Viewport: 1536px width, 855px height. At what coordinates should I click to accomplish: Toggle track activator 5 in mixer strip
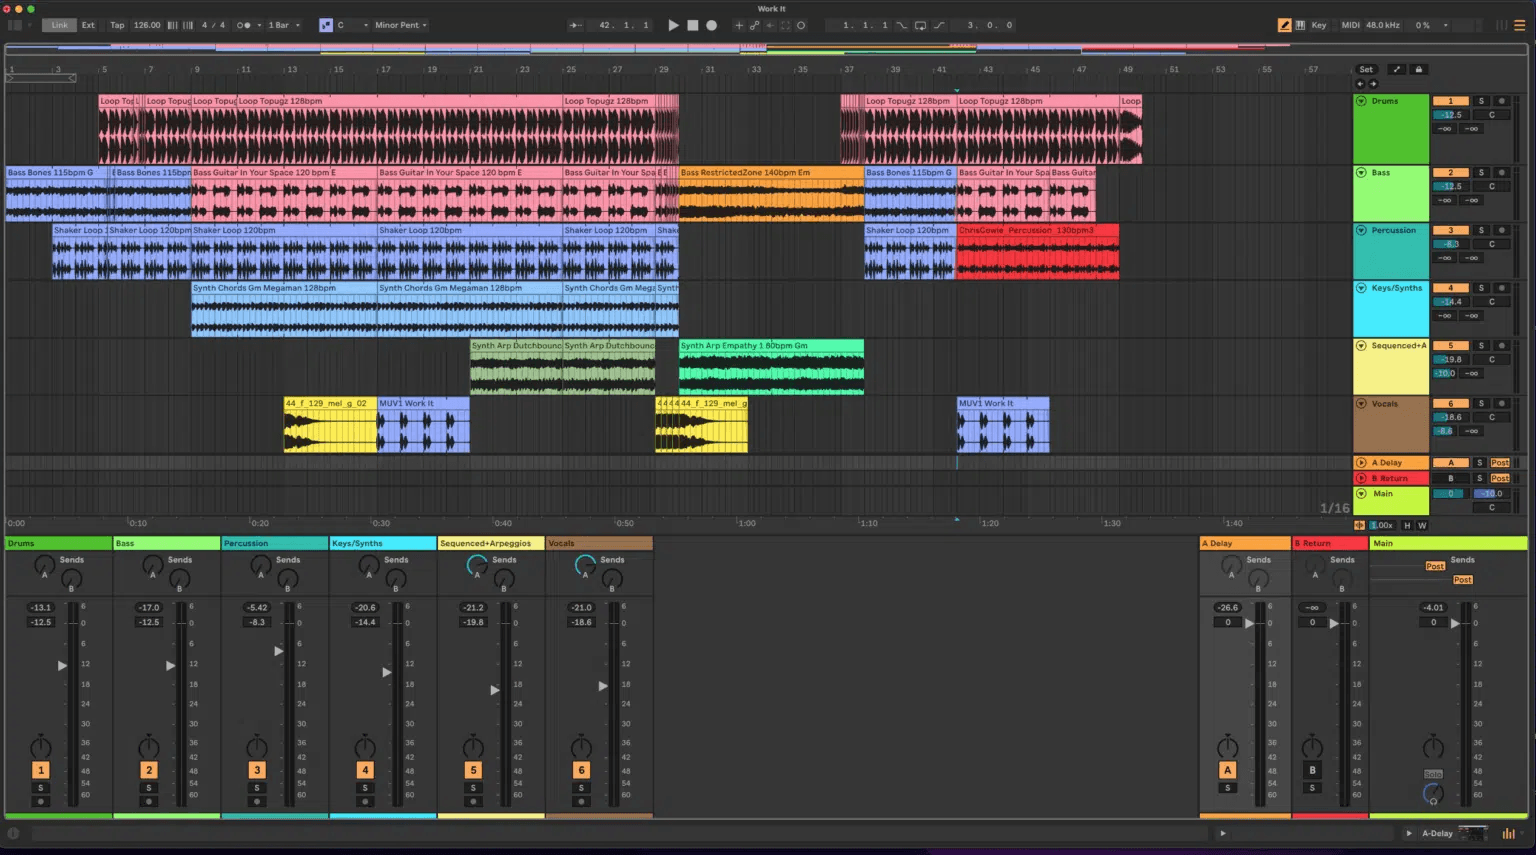click(x=473, y=770)
